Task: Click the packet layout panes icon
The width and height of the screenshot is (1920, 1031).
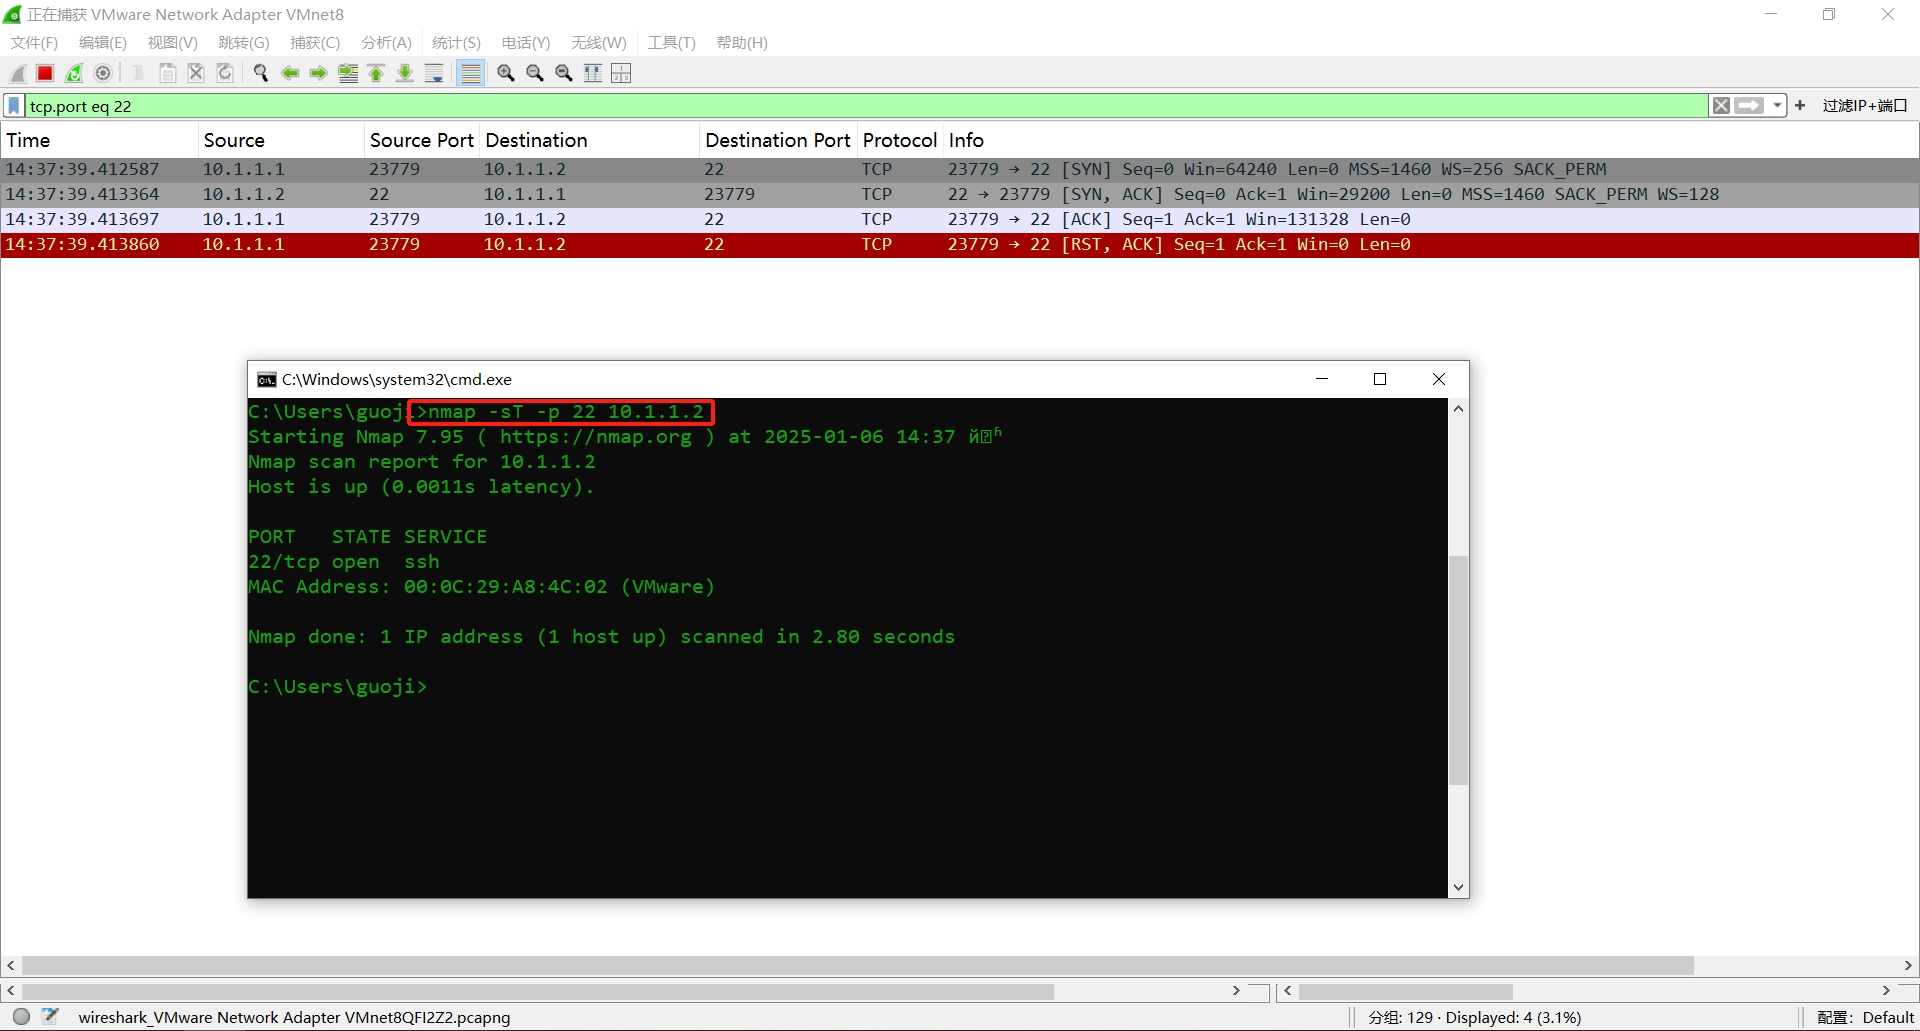Action: pyautogui.click(x=621, y=73)
